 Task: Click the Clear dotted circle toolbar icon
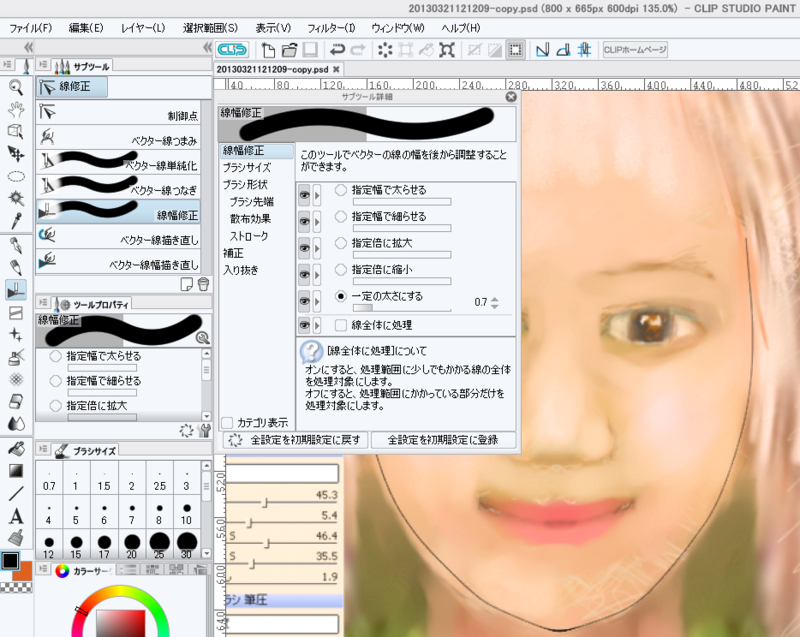pyautogui.click(x=385, y=49)
